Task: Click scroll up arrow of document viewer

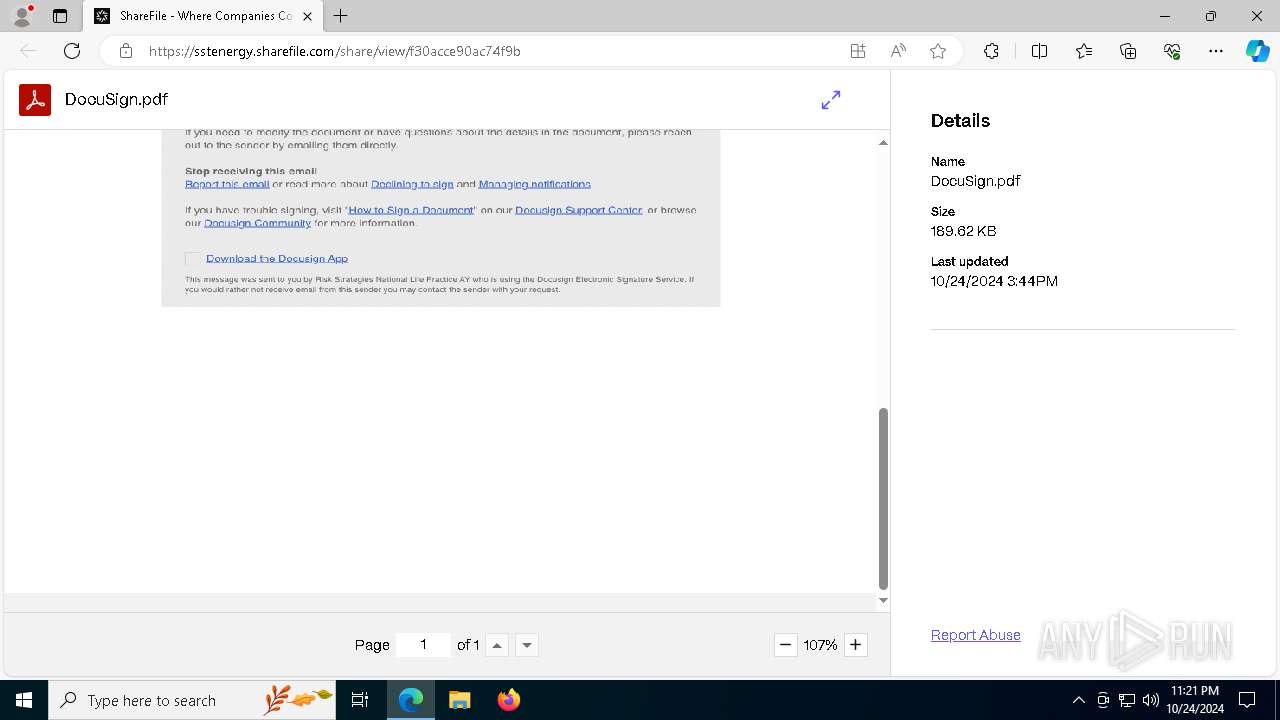Action: (x=883, y=143)
